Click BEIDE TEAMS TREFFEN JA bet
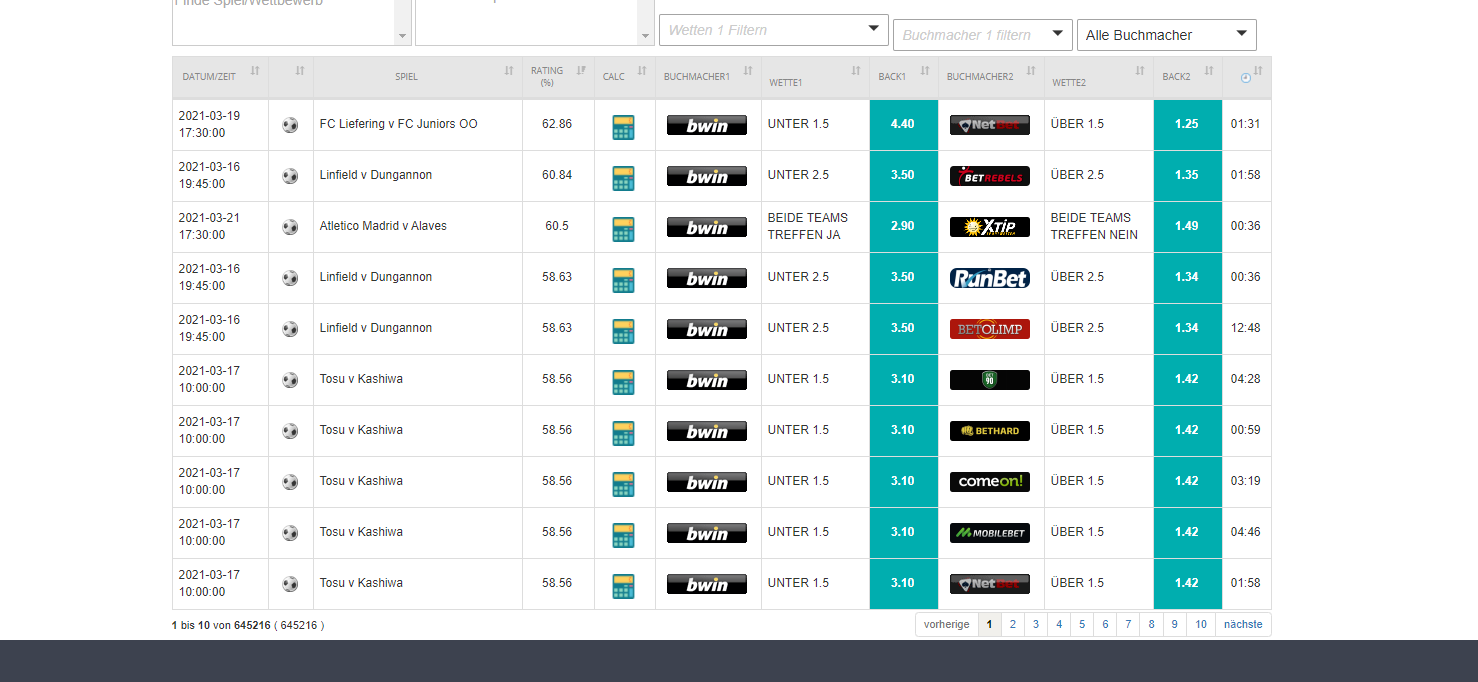This screenshot has width=1478, height=682. point(808,226)
